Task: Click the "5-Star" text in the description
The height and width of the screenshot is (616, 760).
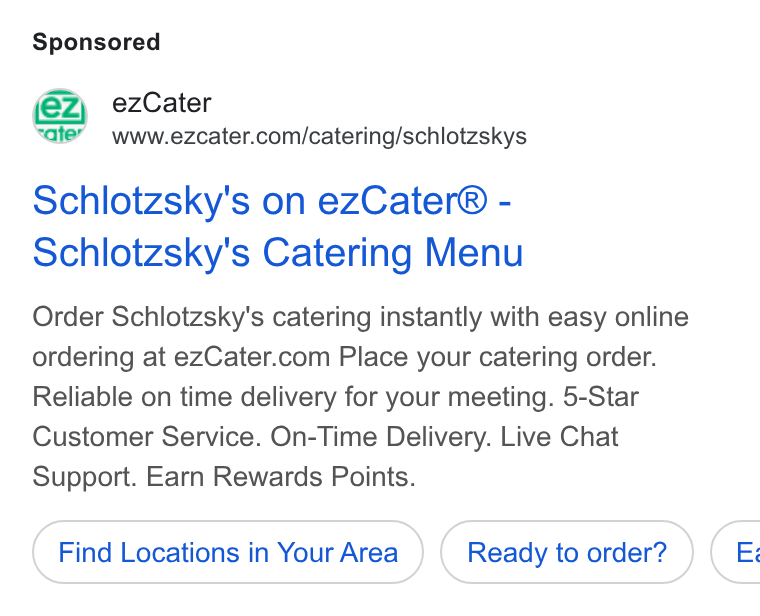Action: click(x=601, y=397)
